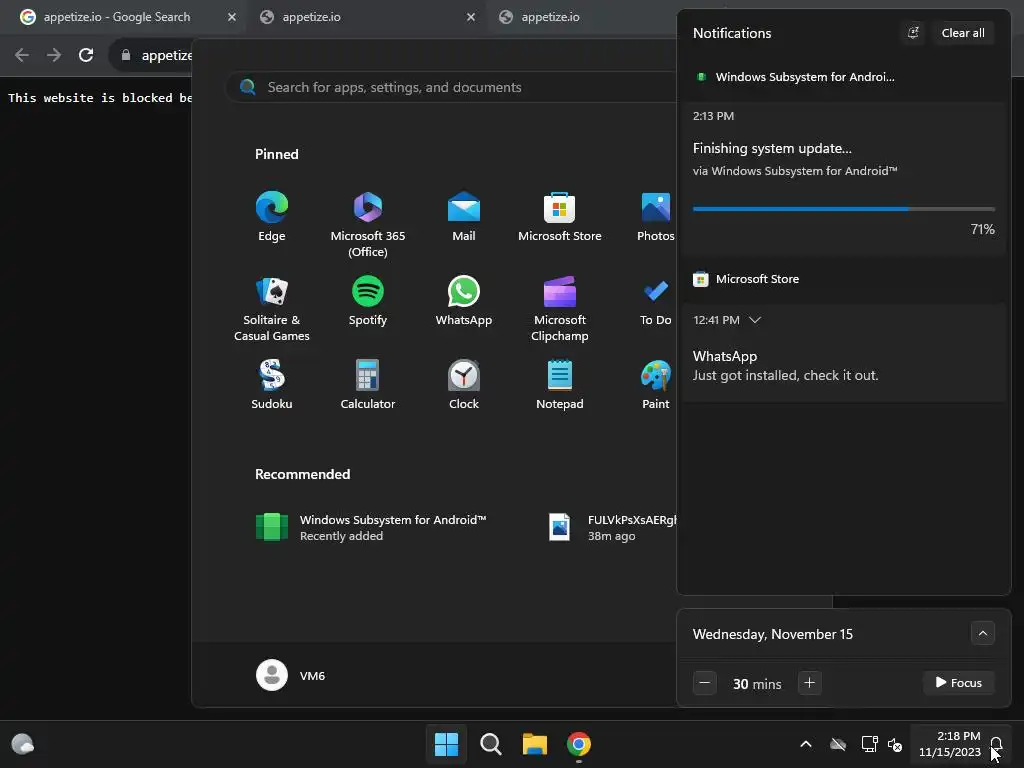Click the Start menu search box
The height and width of the screenshot is (768, 1024).
coord(451,87)
